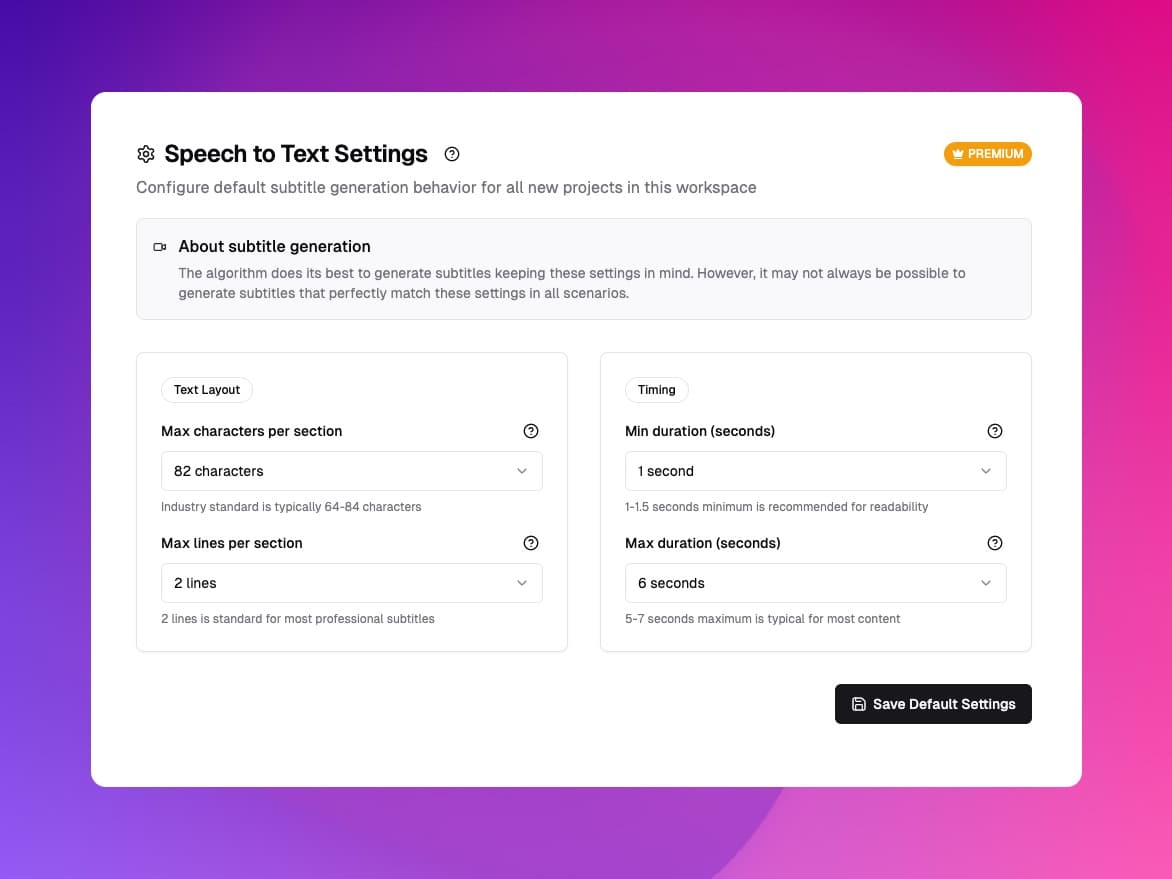Select the About subtitle generation section
Screen dimensions: 1172x879
point(584,268)
